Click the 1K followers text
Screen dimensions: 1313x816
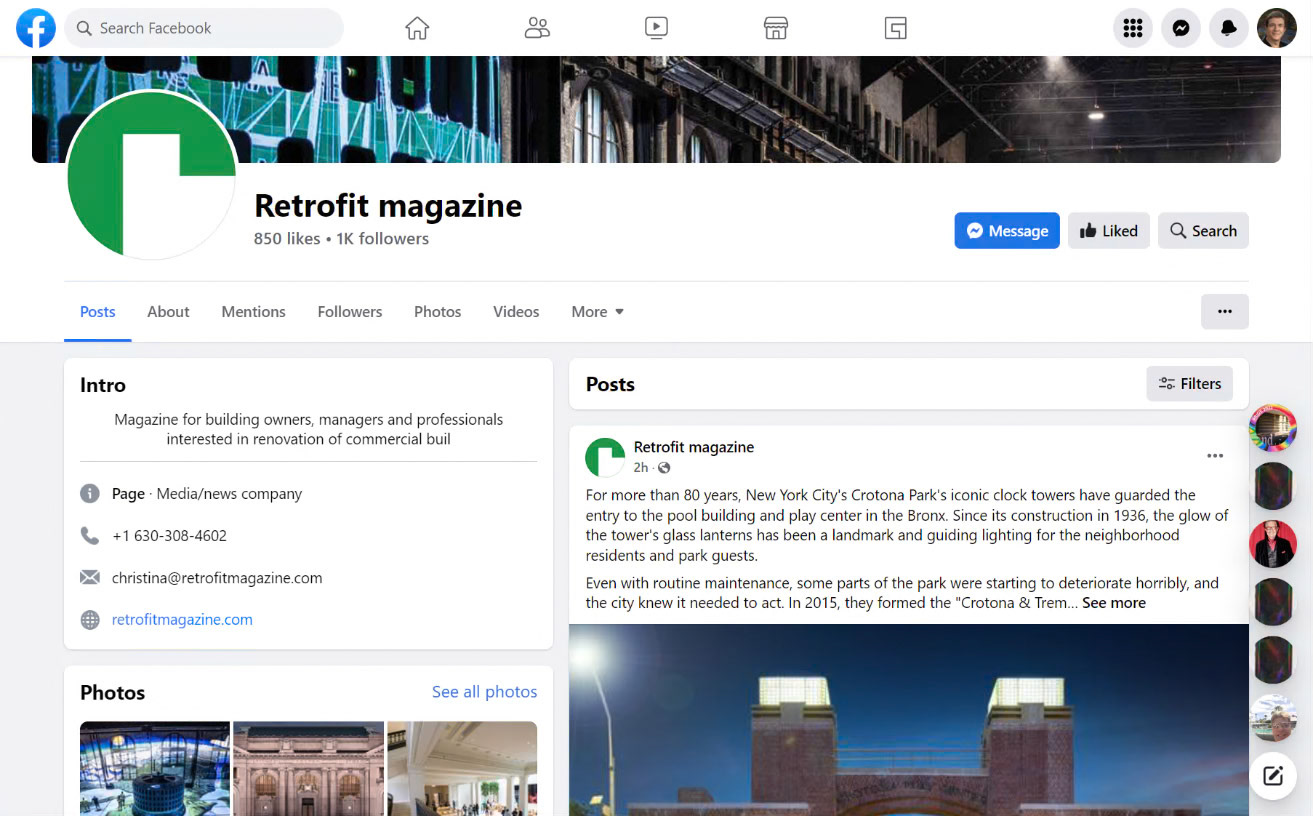coord(382,239)
